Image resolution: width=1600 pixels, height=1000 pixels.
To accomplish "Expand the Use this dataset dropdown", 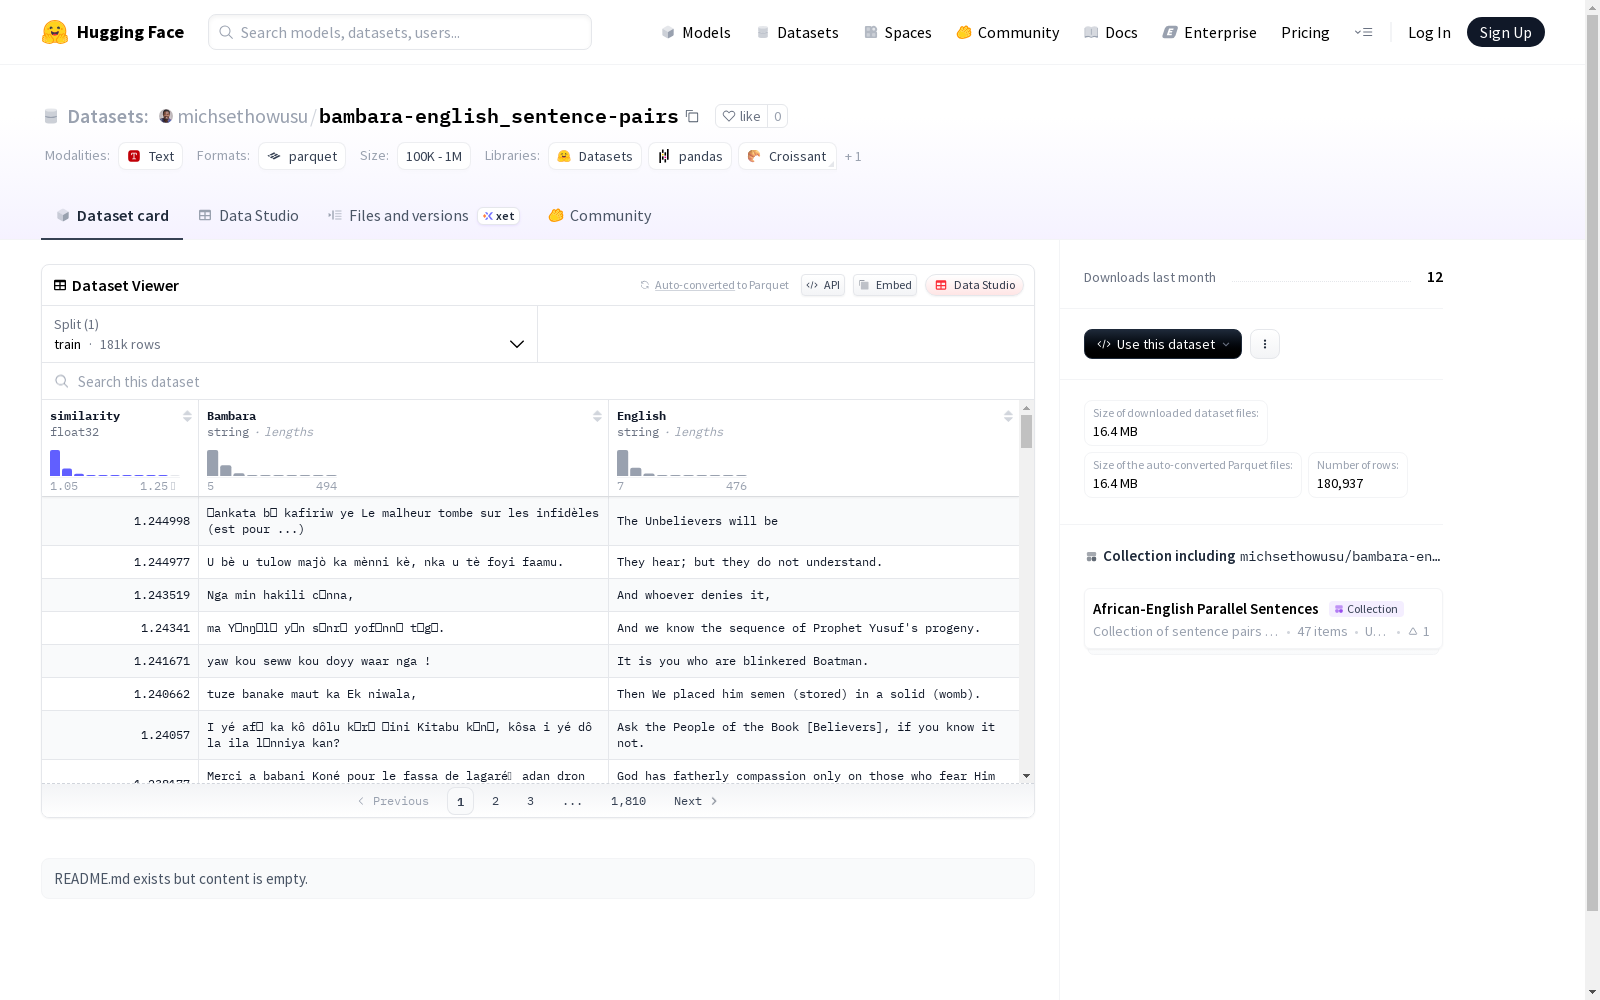I will [1163, 344].
